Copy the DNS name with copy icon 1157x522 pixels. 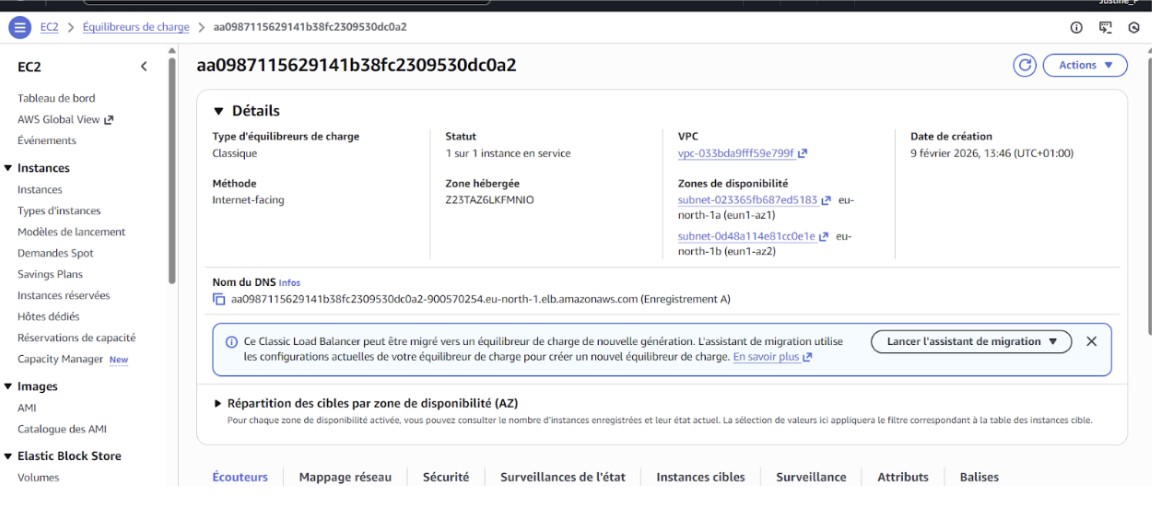click(218, 299)
